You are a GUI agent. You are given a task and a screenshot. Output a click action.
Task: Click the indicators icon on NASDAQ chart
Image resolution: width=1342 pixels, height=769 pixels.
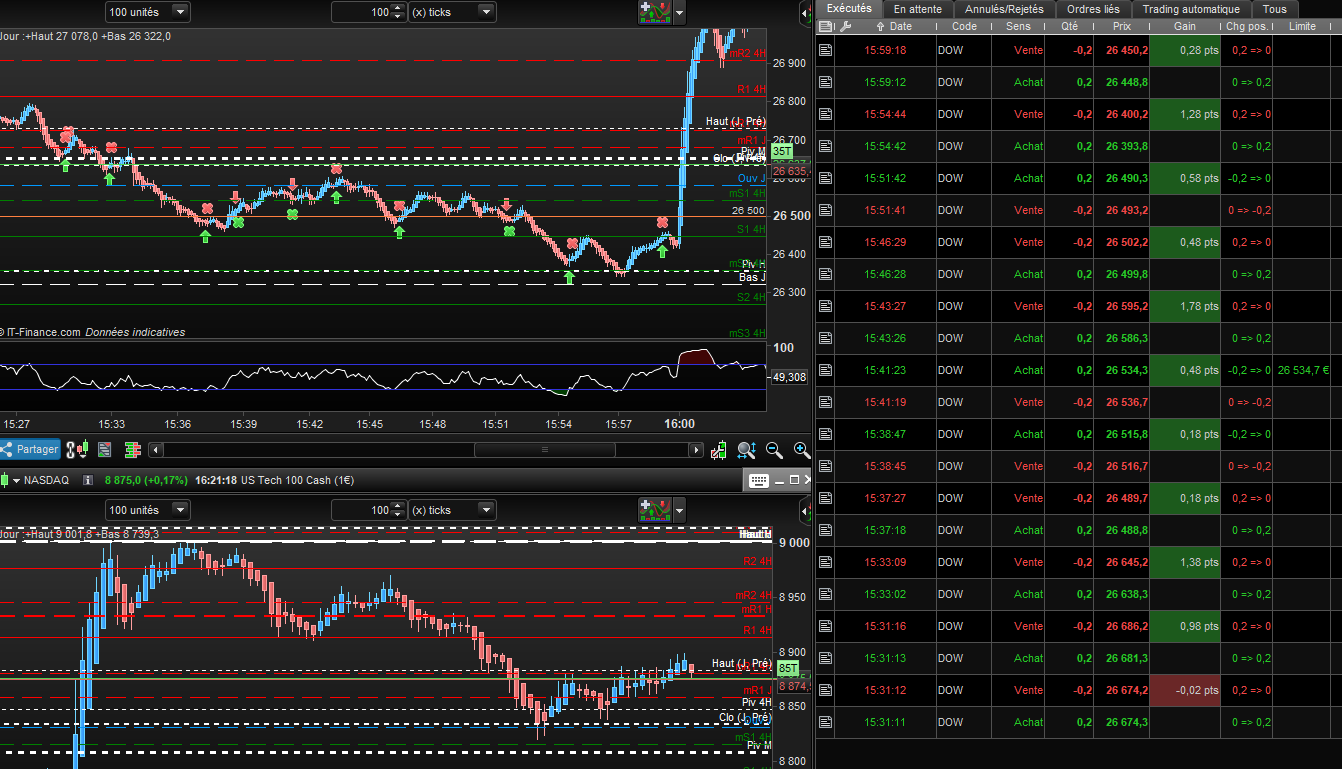654,510
